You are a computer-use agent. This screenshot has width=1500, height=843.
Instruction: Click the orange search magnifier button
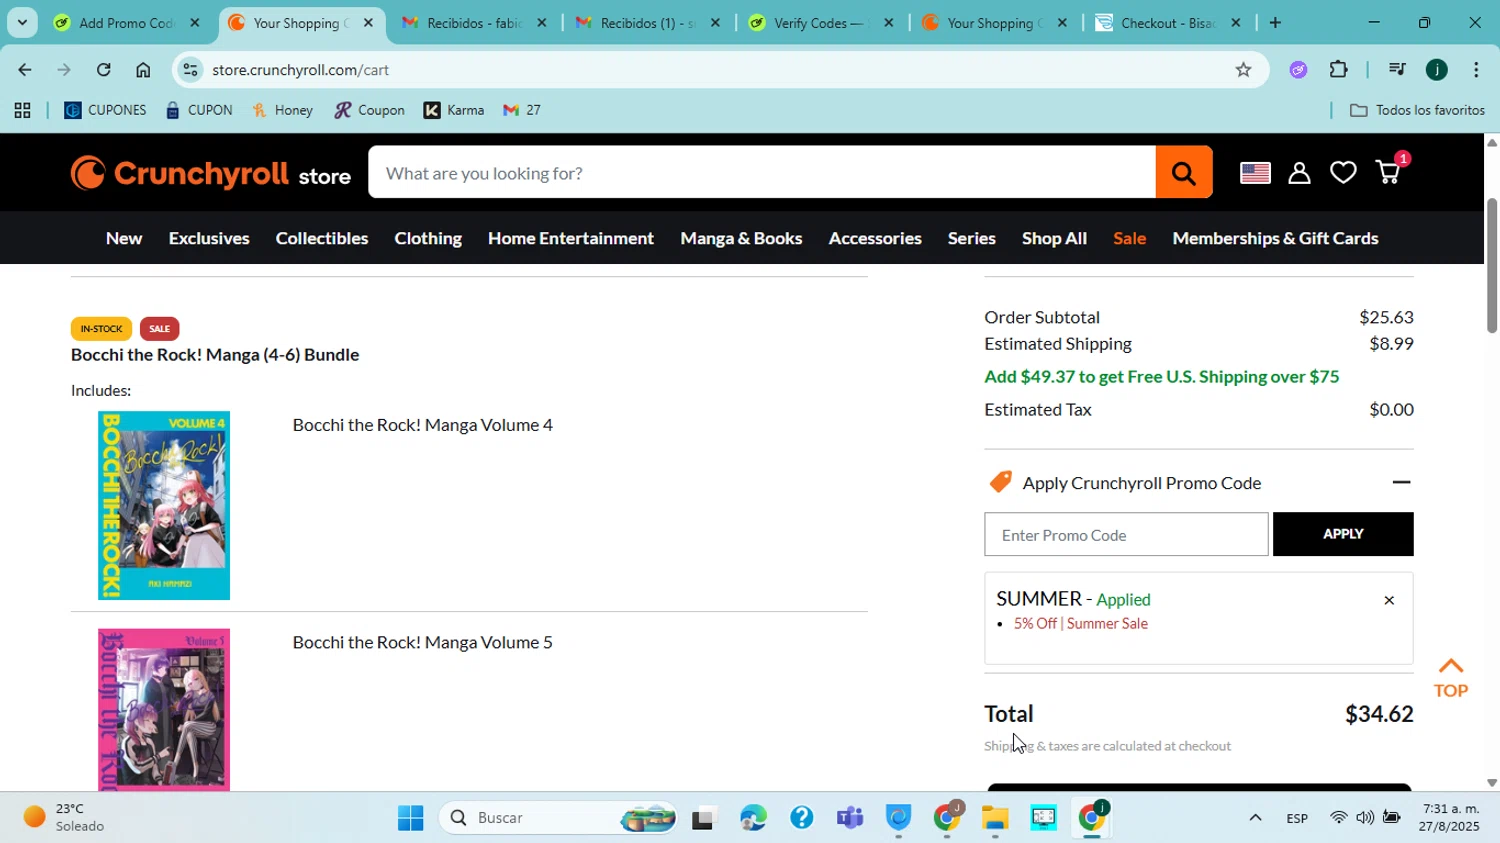point(1184,172)
